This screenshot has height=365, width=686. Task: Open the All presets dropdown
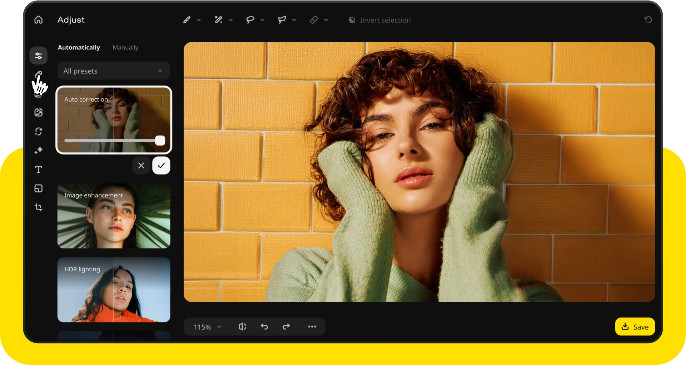[114, 71]
